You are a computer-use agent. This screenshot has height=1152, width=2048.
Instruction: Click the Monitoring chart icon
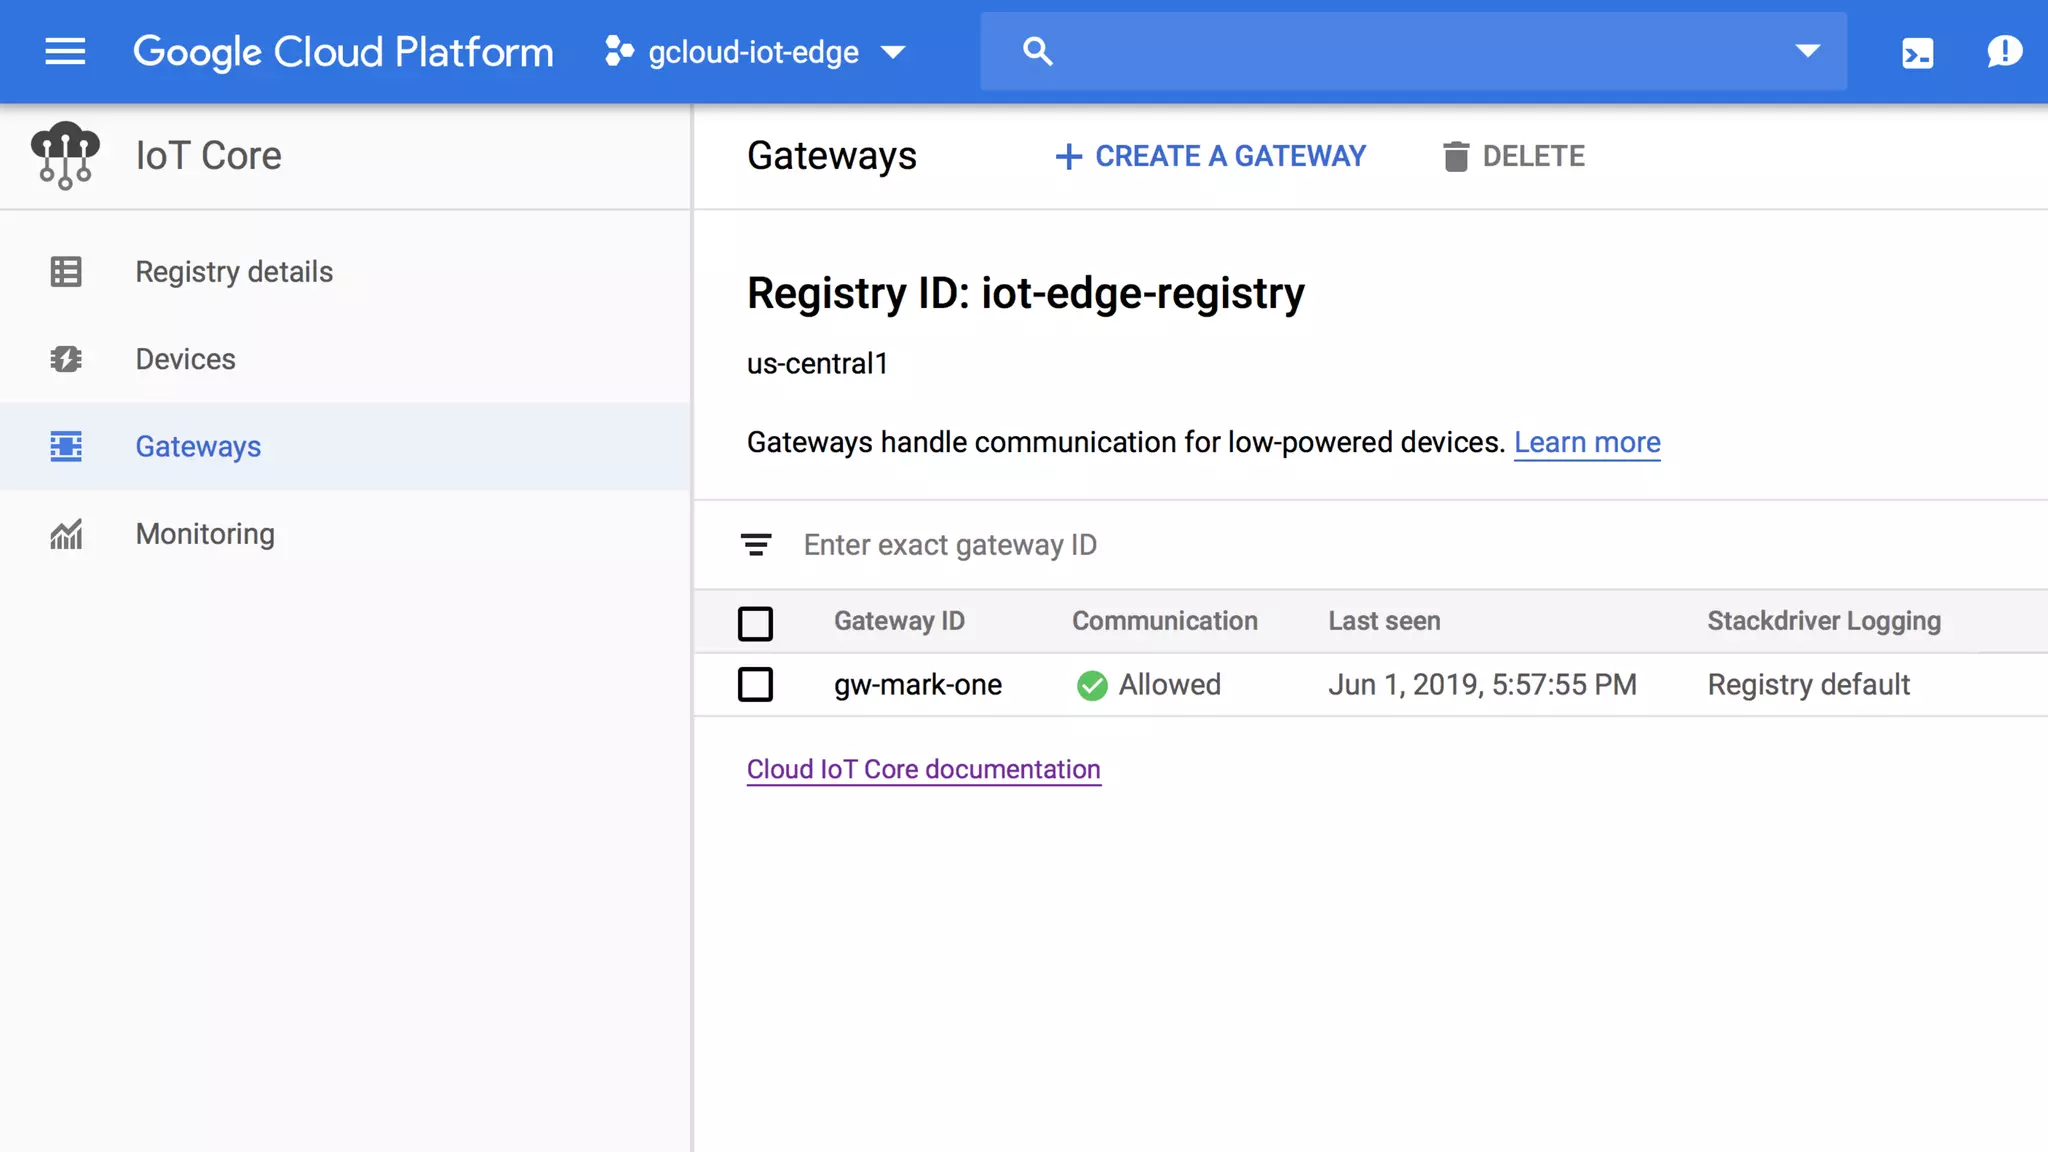(x=66, y=534)
